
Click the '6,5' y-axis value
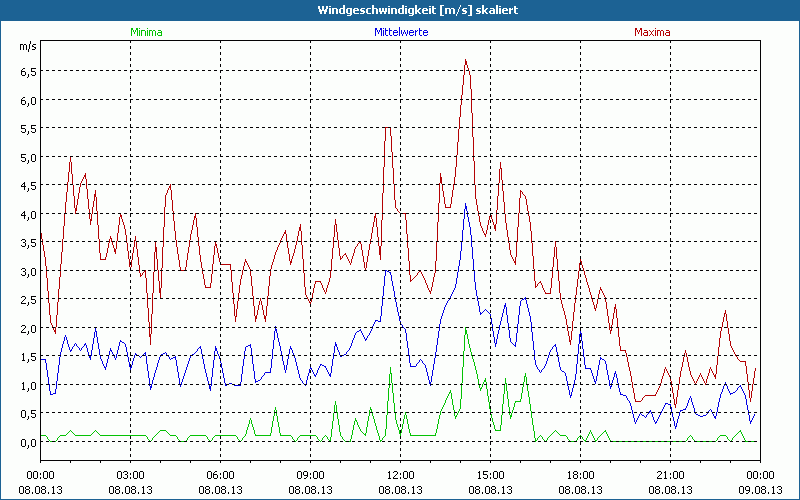[29, 72]
